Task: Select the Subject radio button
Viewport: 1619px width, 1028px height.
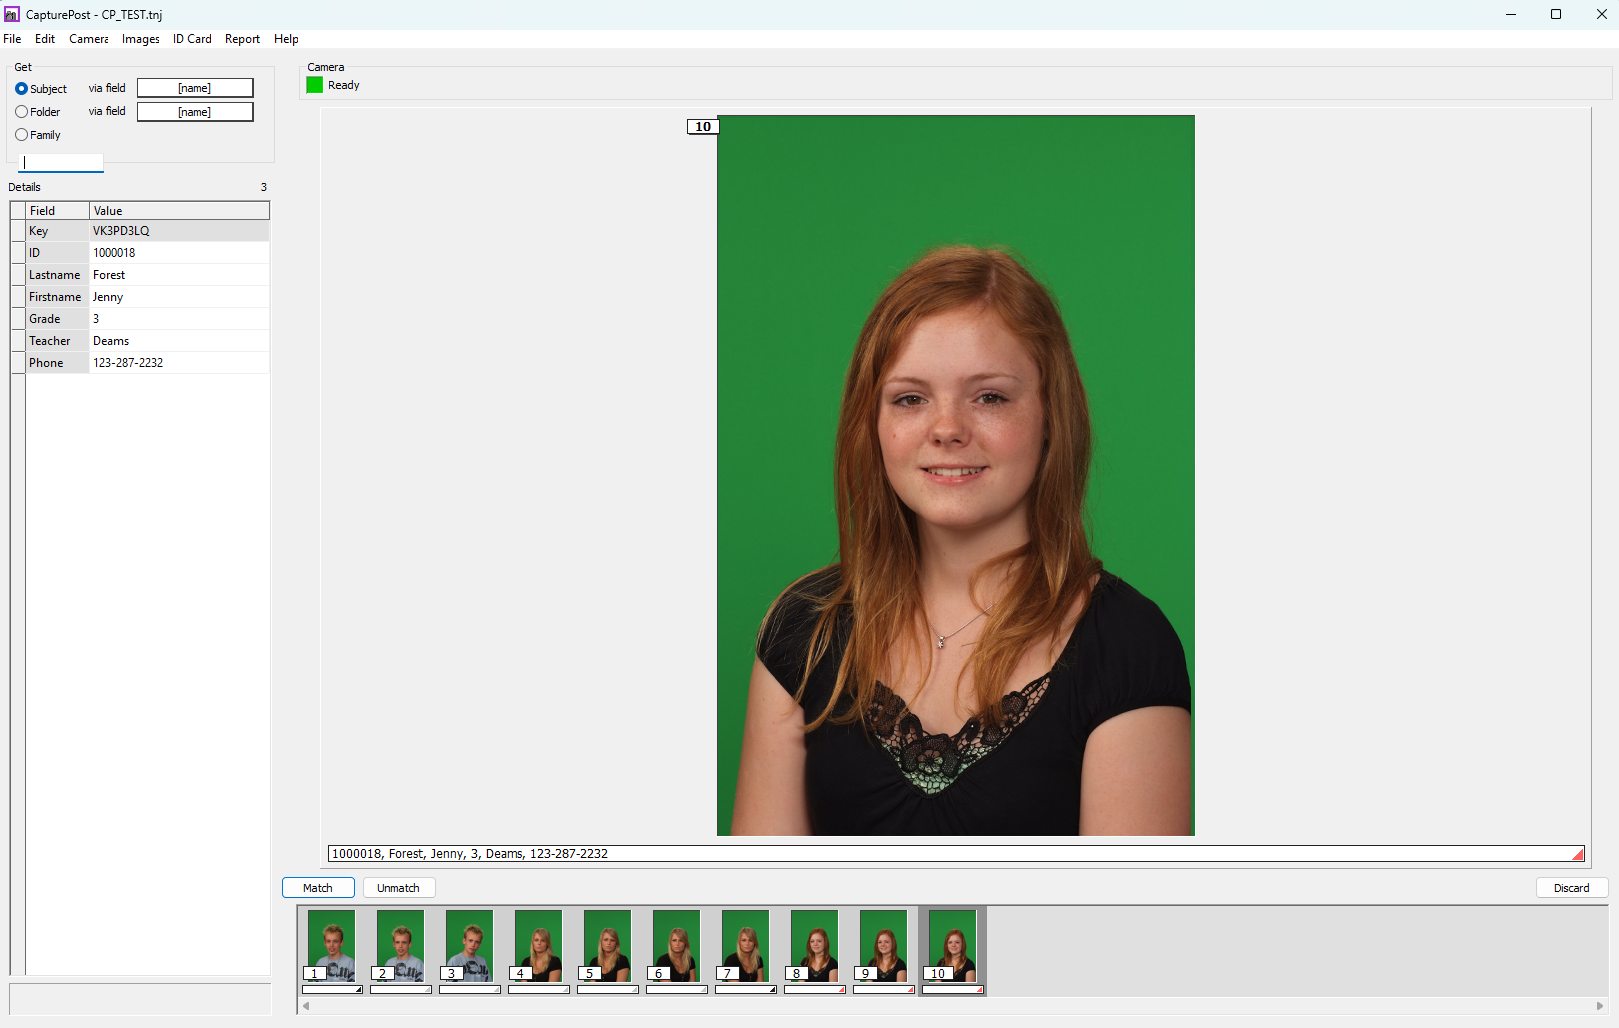Action: point(22,89)
